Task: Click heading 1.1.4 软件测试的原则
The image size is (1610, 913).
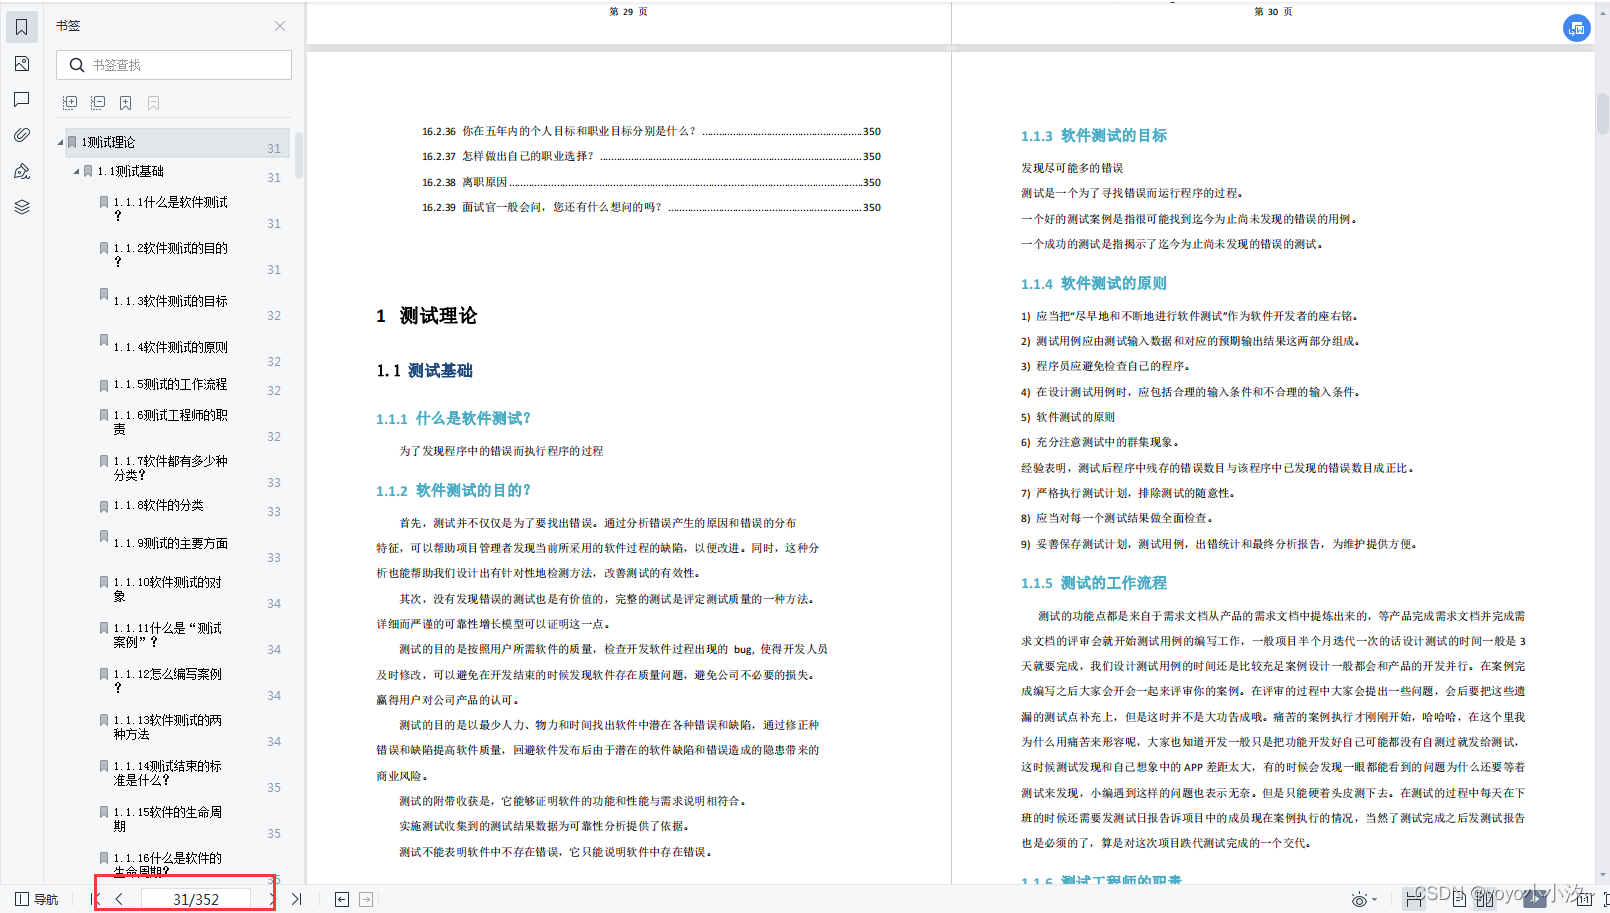Action: (1094, 283)
